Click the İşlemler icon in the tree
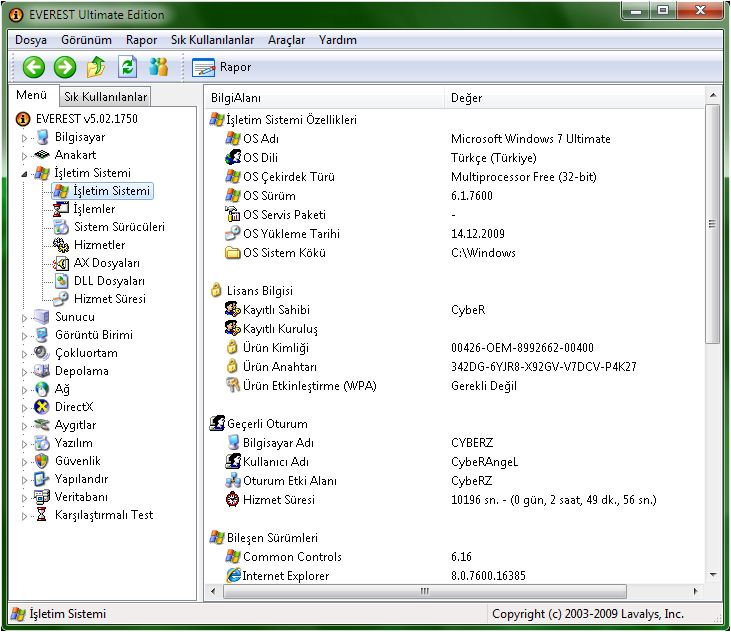731x632 pixels. 61,209
